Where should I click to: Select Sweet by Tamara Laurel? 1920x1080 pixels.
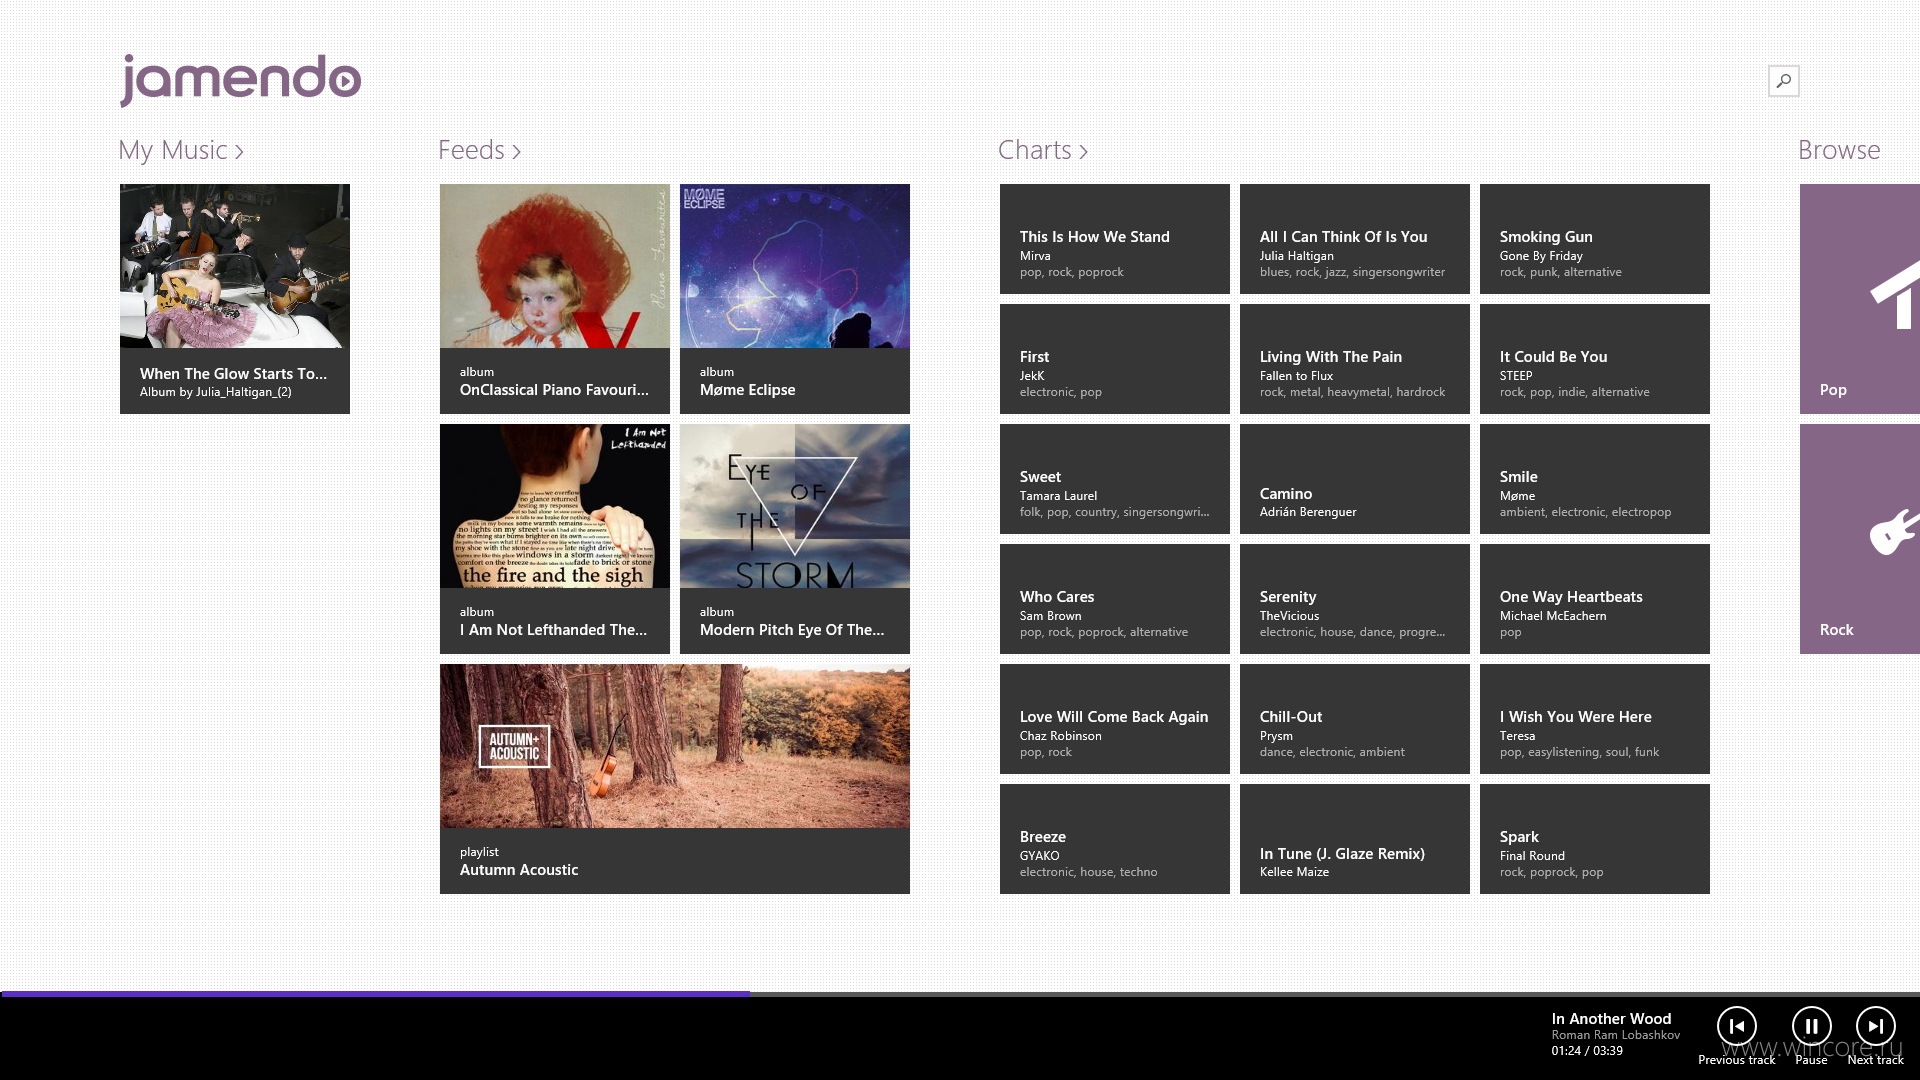[1115, 479]
